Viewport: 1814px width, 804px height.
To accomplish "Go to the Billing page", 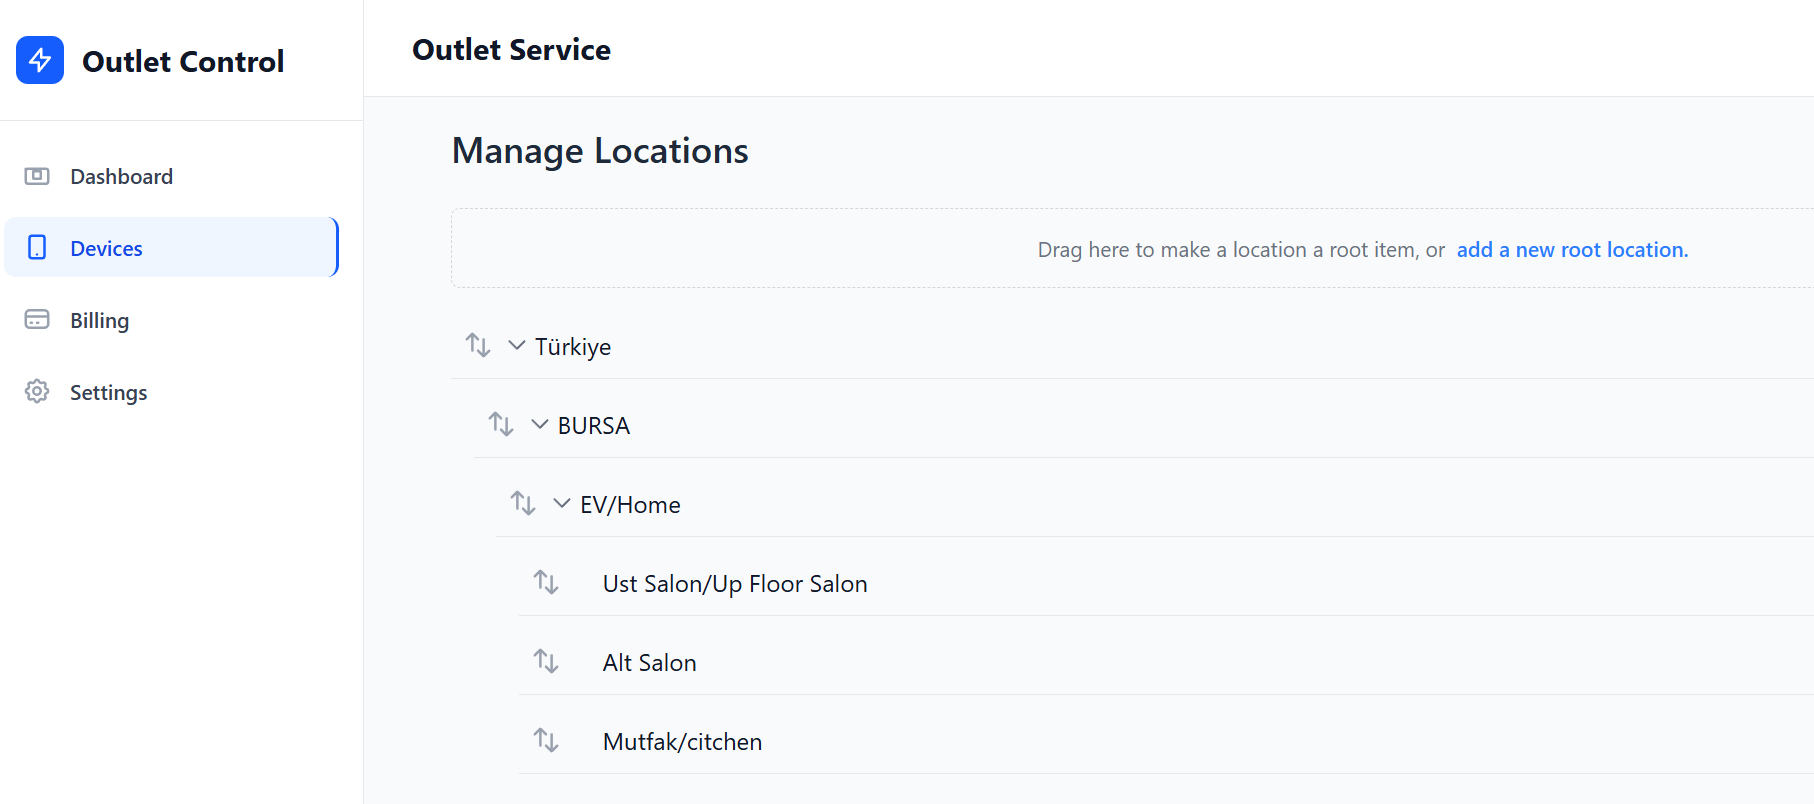I will [99, 321].
